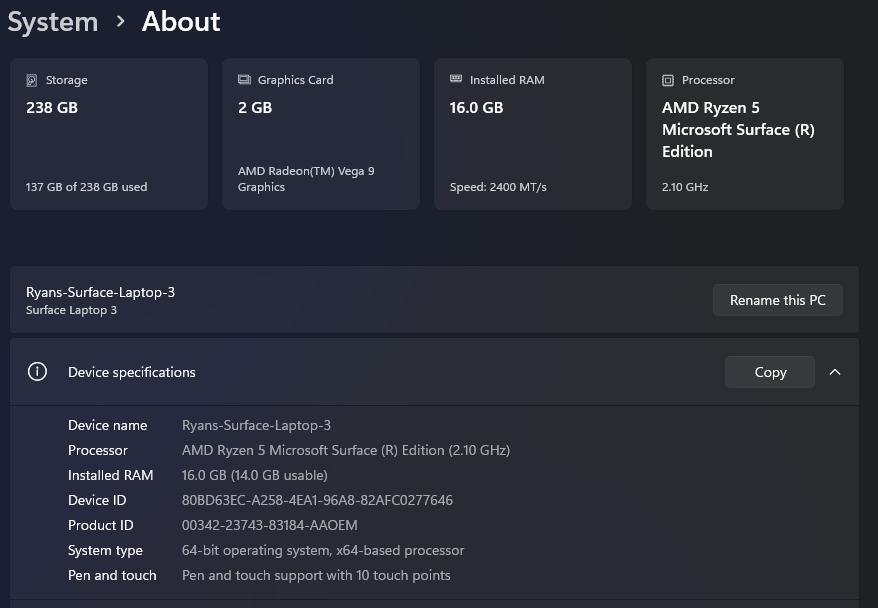Collapse the Device specifications section chevron
Image resolution: width=878 pixels, height=608 pixels.
tap(835, 372)
